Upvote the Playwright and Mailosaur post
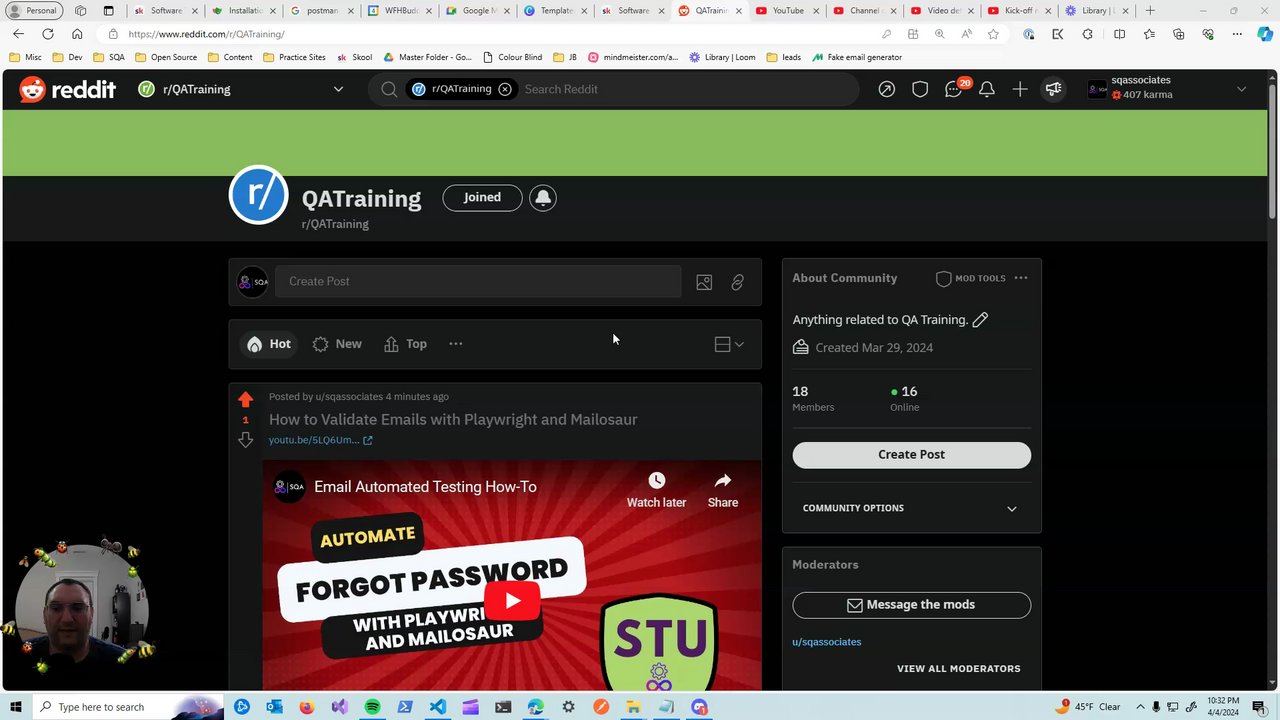 point(245,400)
